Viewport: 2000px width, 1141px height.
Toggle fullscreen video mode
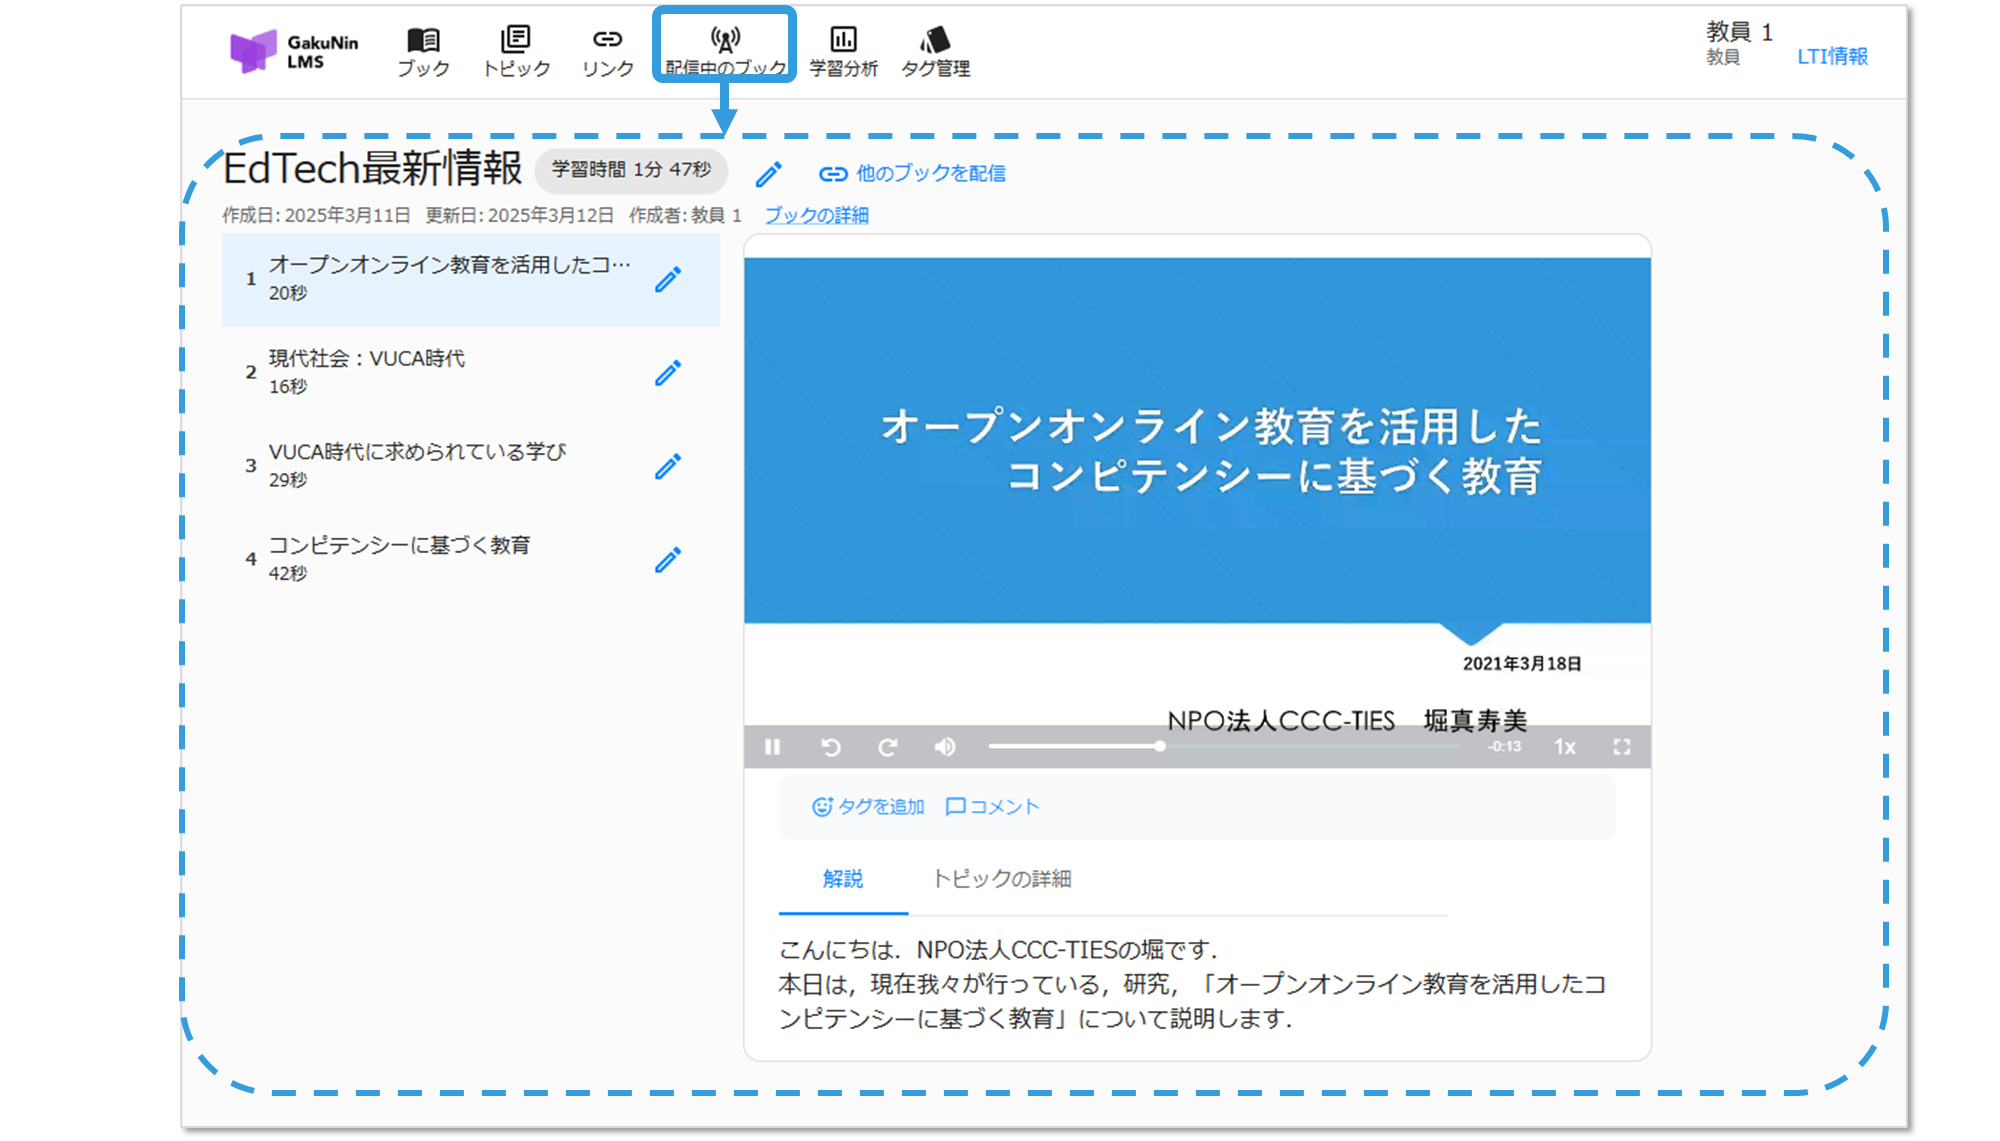pos(1622,747)
